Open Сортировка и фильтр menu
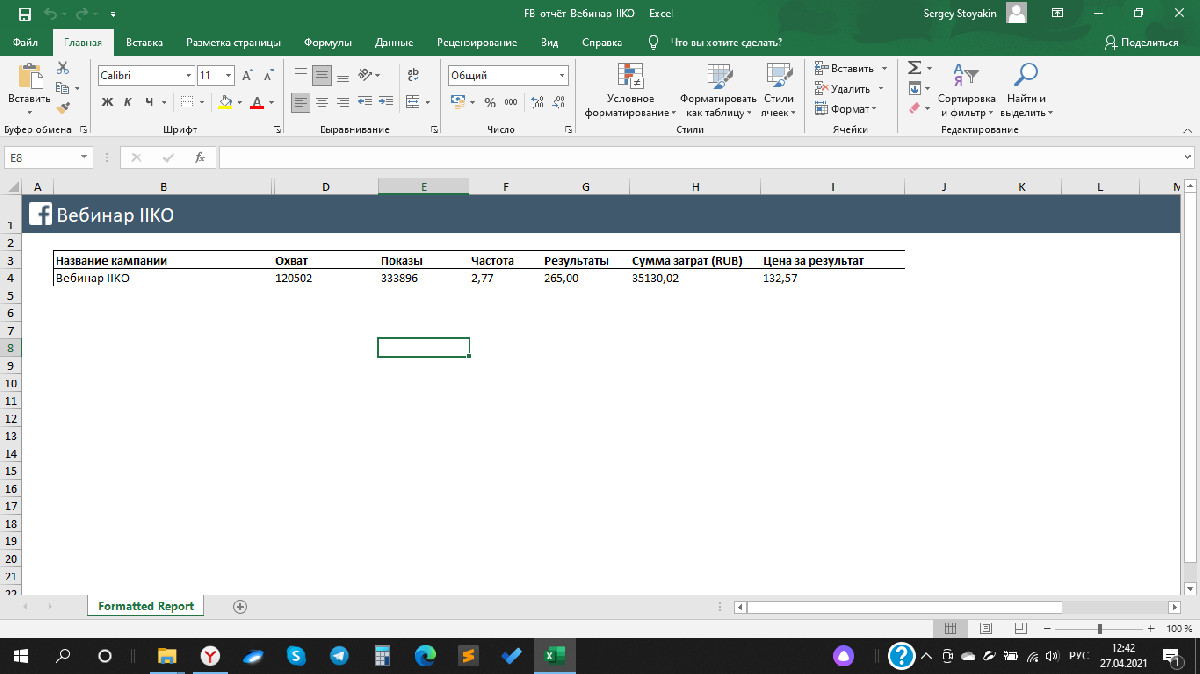 (967, 91)
